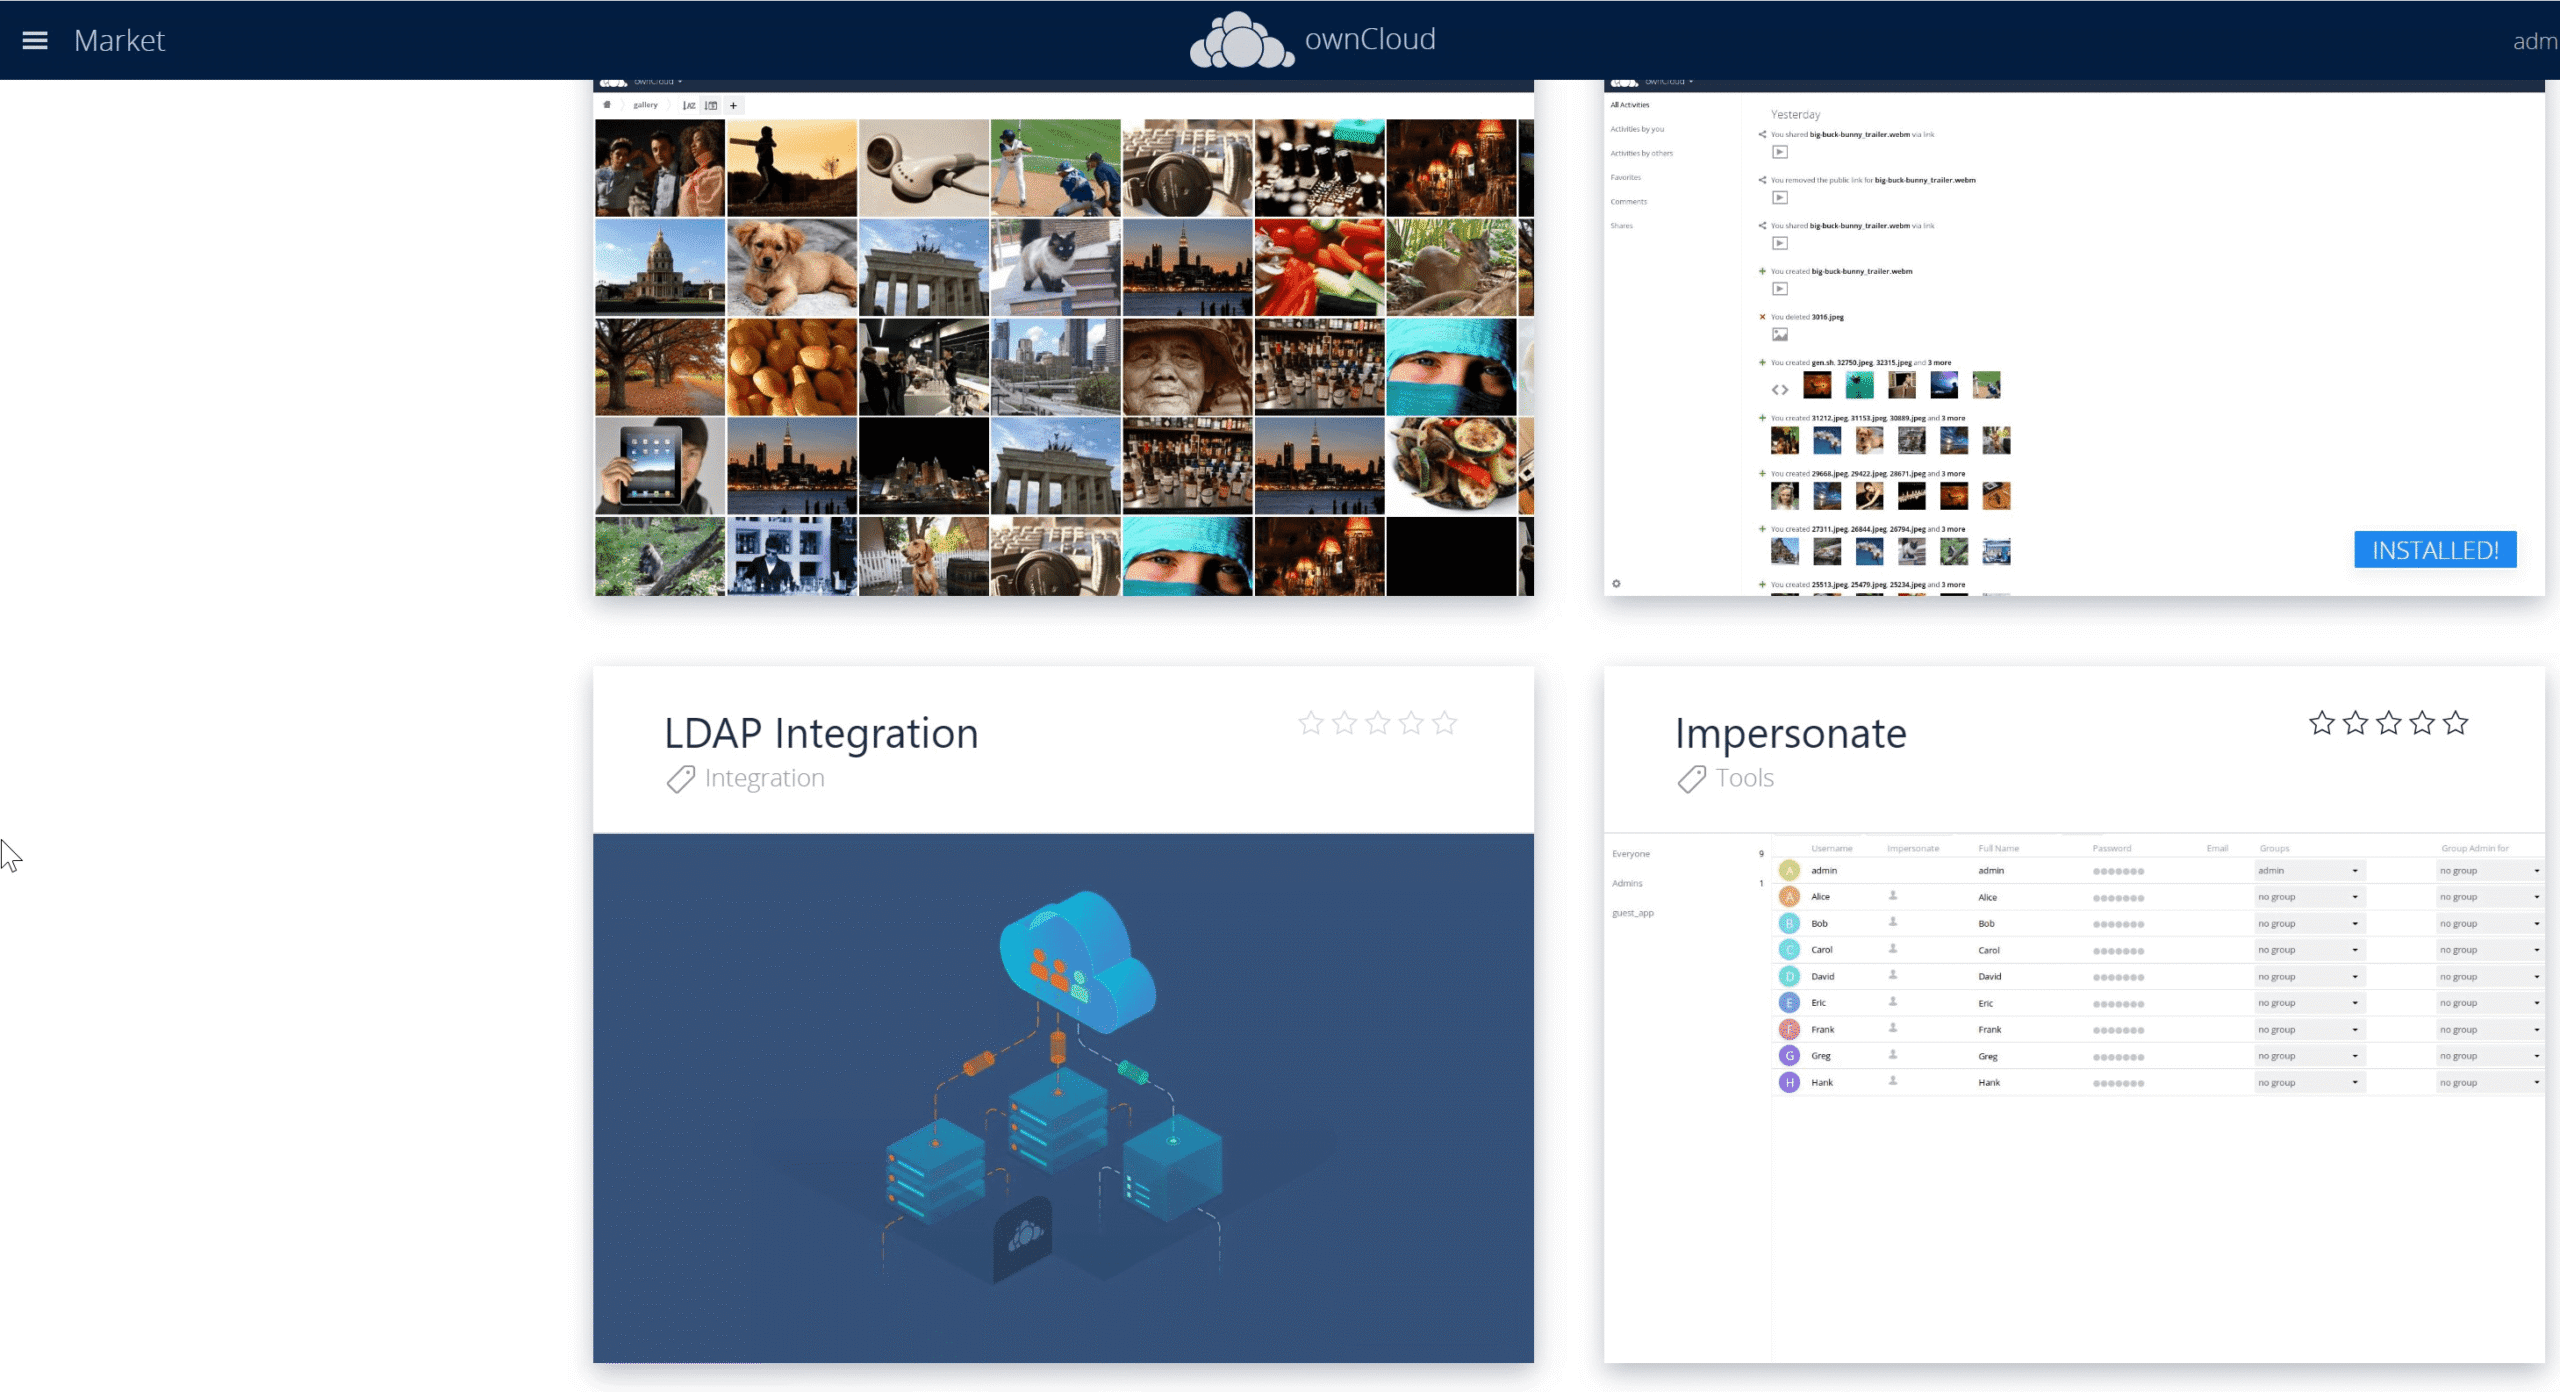
Task: Click the third rating star on Impersonate
Action: 2388,723
